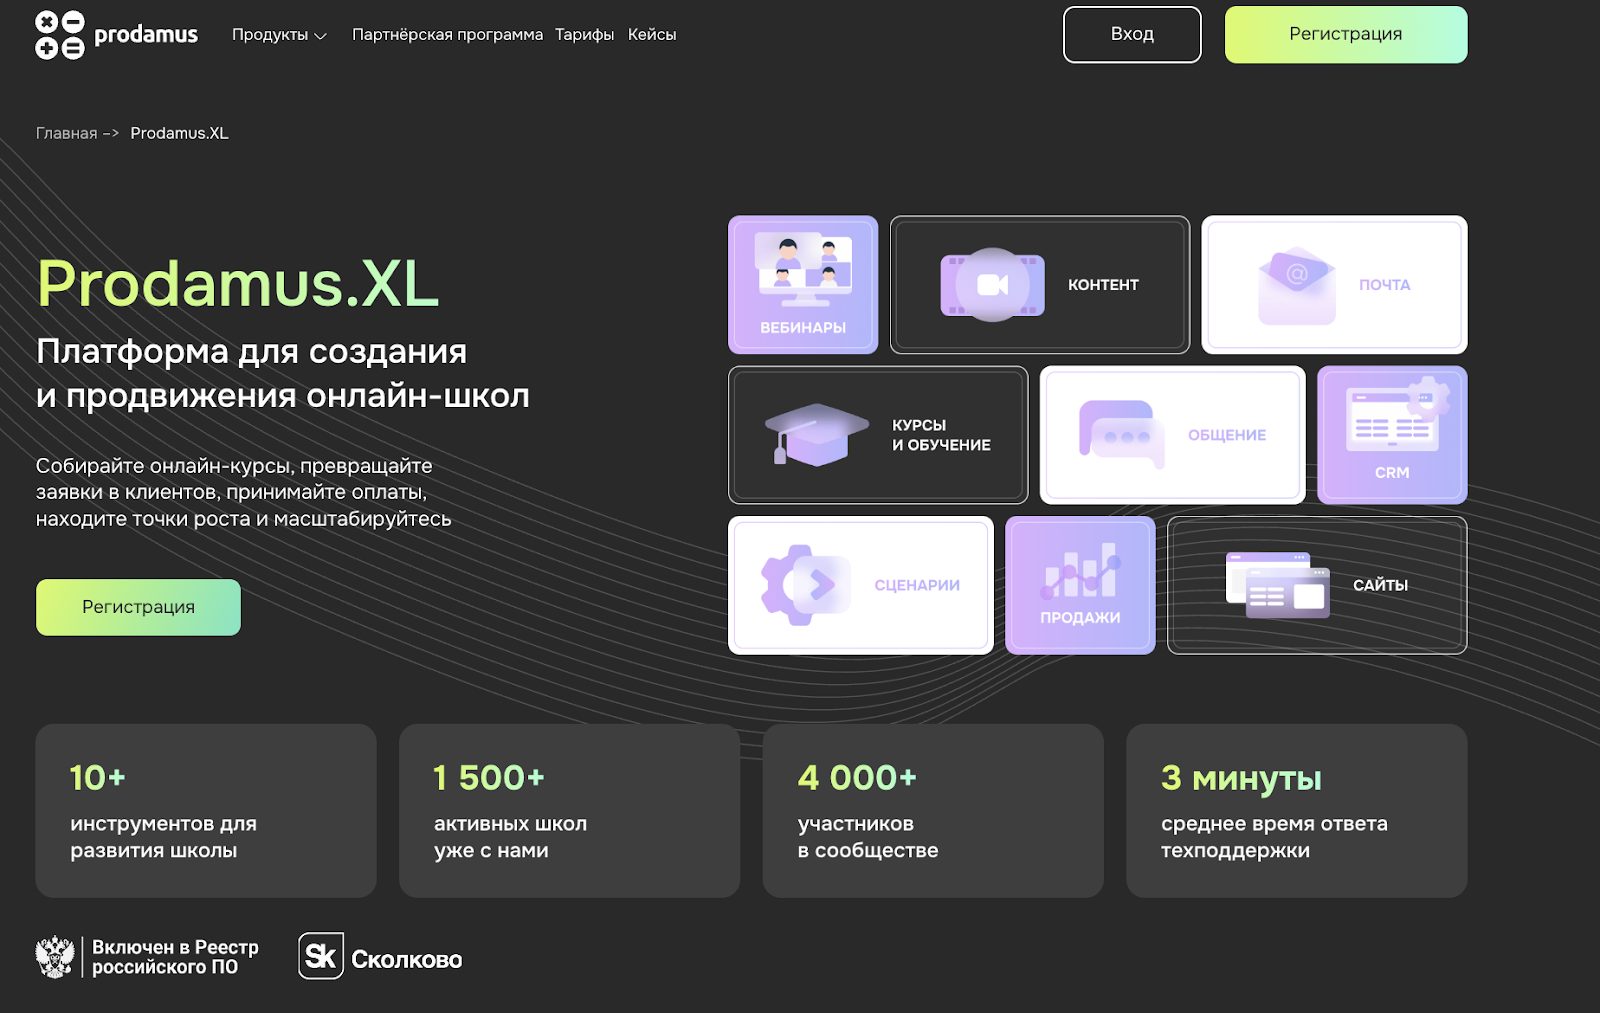1600x1013 pixels.
Task: Click the 10+ инструментов statistic card
Action: 206,811
